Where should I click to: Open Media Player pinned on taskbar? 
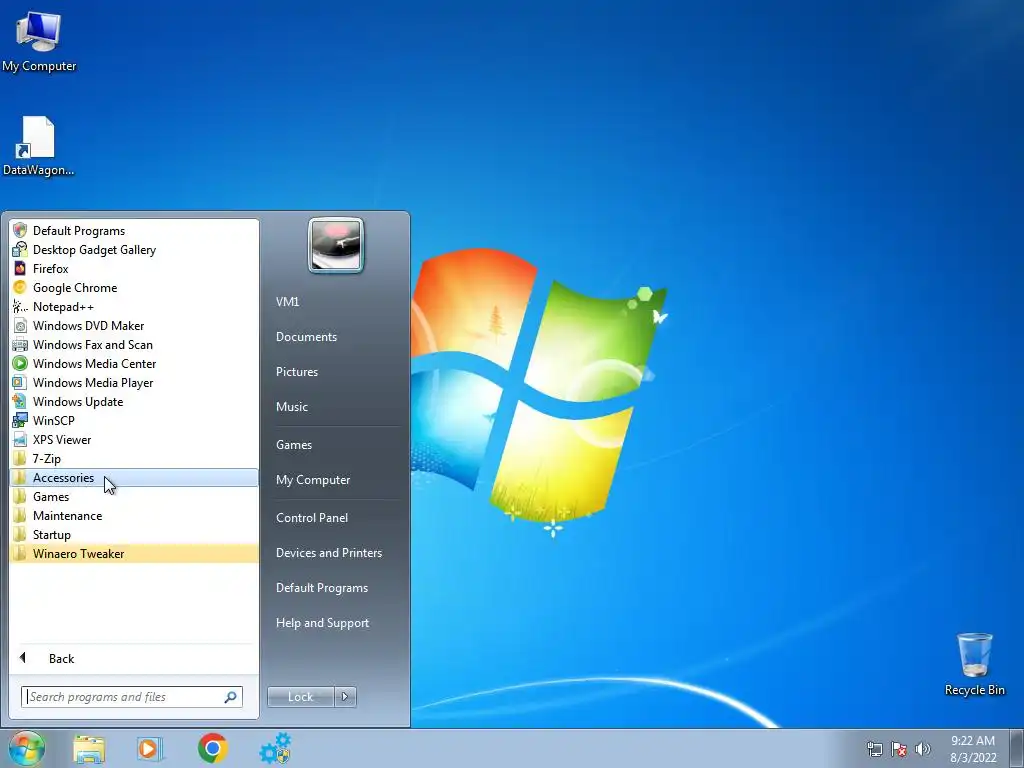[x=150, y=749]
